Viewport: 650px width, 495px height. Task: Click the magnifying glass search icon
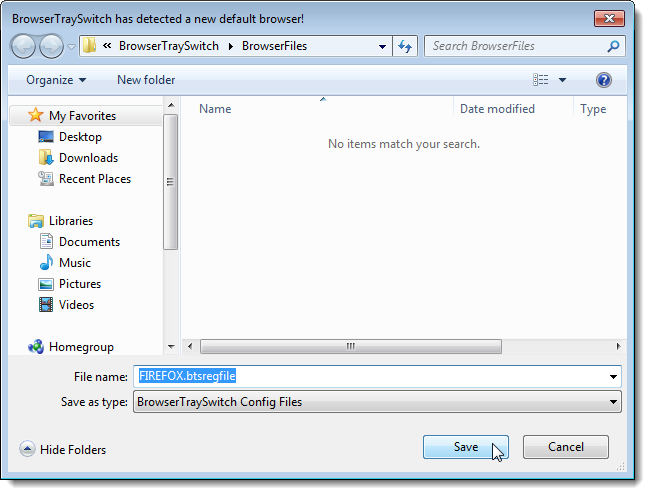coord(614,46)
